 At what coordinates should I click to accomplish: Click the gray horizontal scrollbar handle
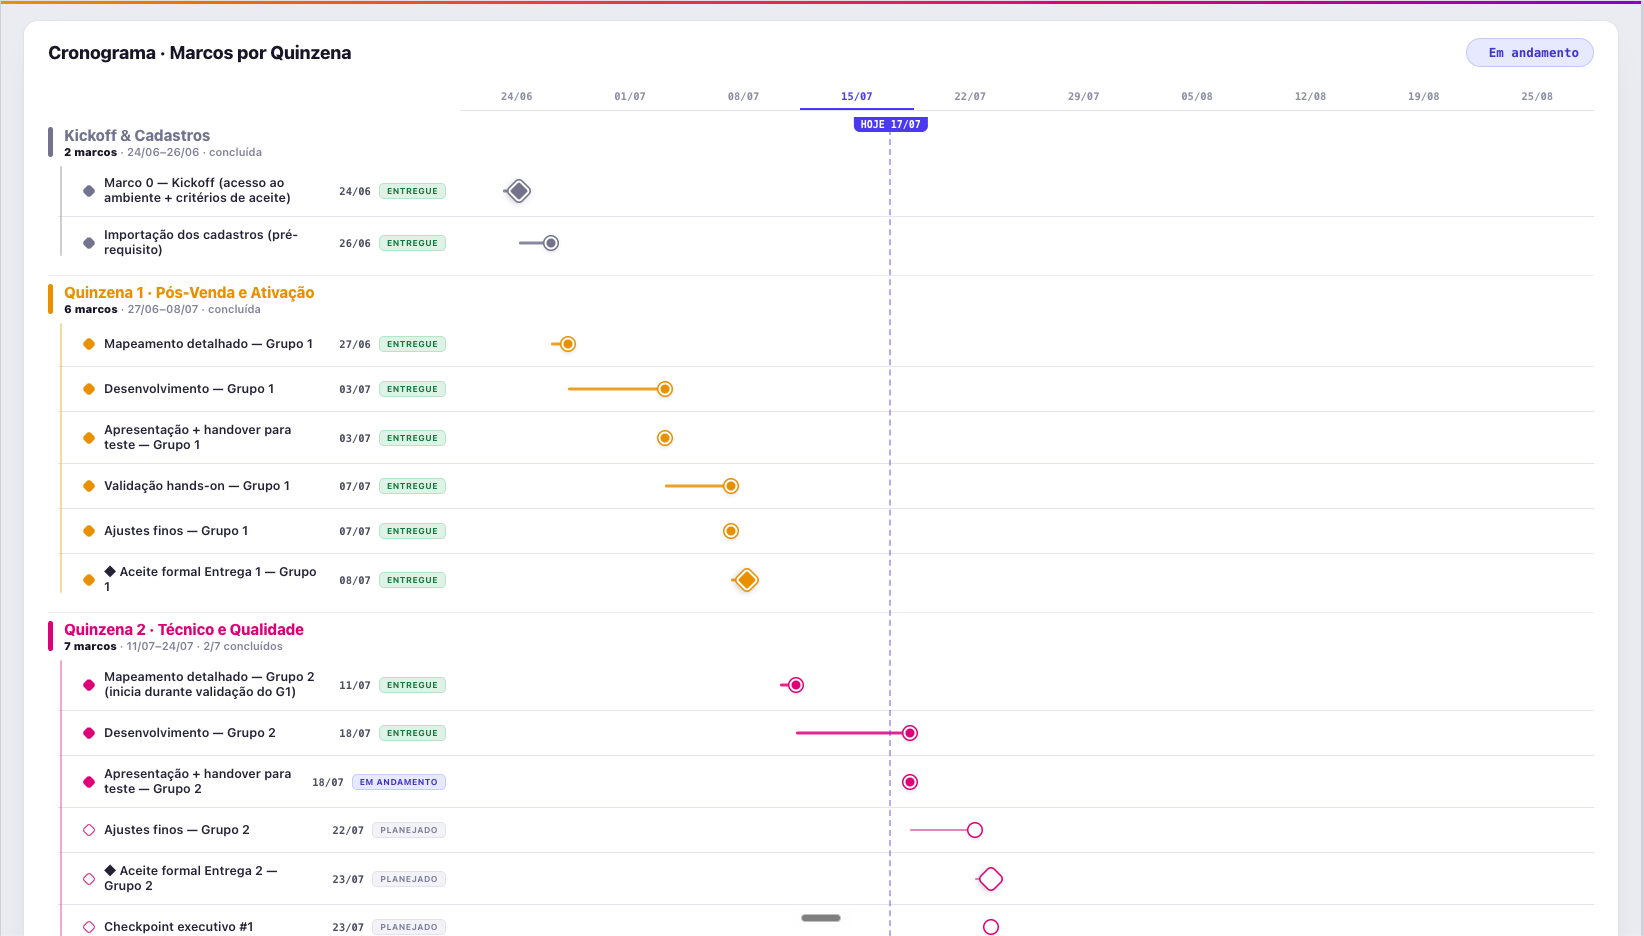(821, 918)
